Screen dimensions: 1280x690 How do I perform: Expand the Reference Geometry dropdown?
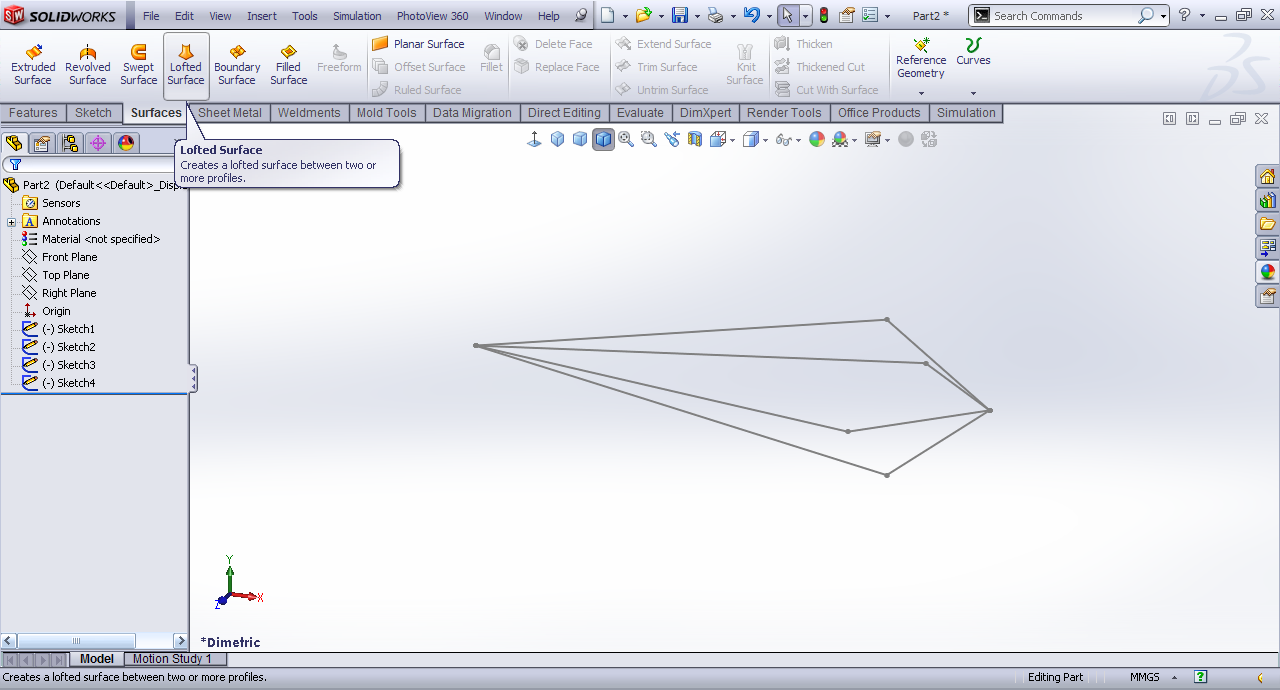pyautogui.click(x=921, y=93)
